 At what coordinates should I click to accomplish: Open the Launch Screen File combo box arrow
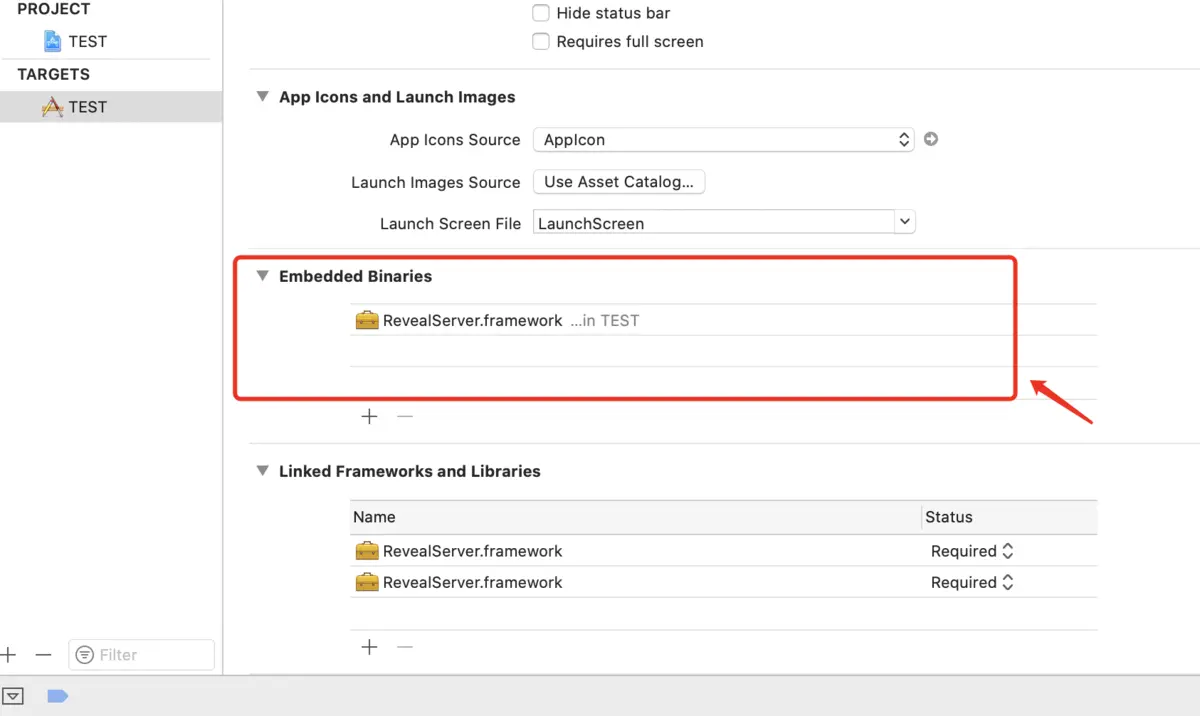905,222
